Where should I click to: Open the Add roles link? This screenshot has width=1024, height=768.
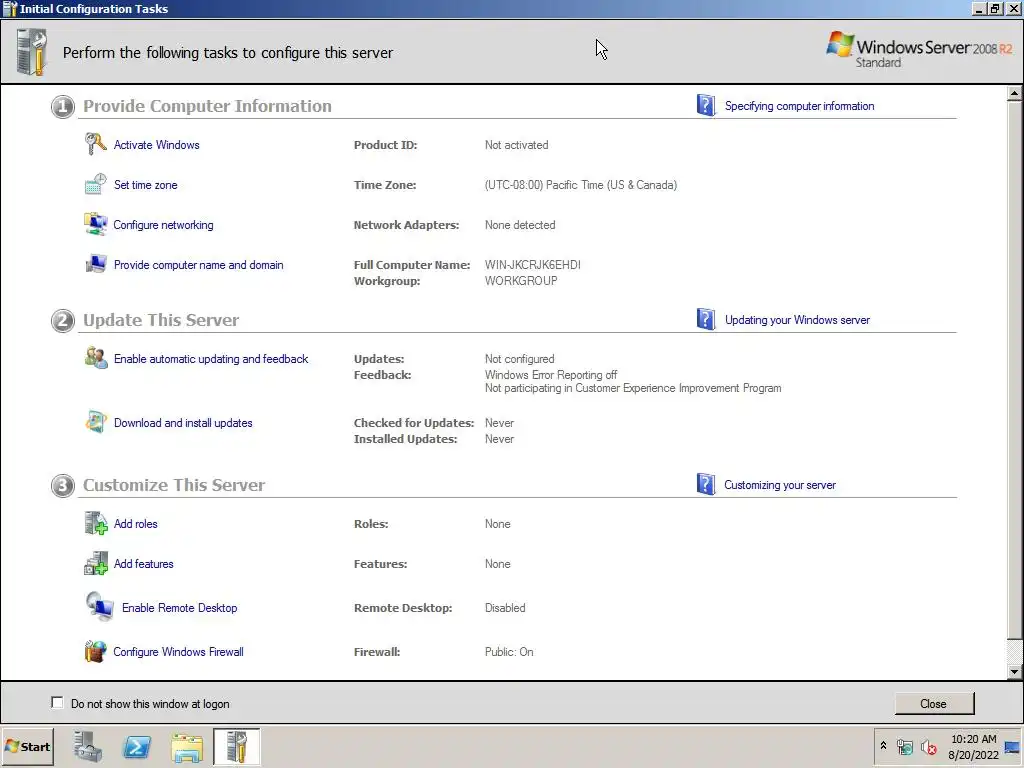coord(136,524)
